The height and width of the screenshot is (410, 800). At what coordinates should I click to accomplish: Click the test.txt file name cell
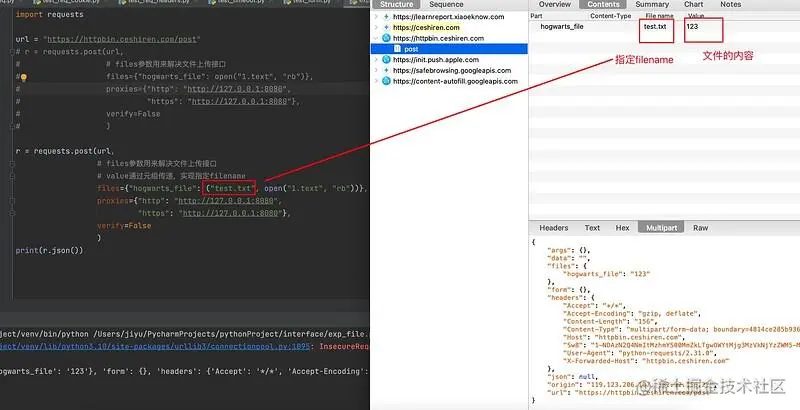coord(655,27)
